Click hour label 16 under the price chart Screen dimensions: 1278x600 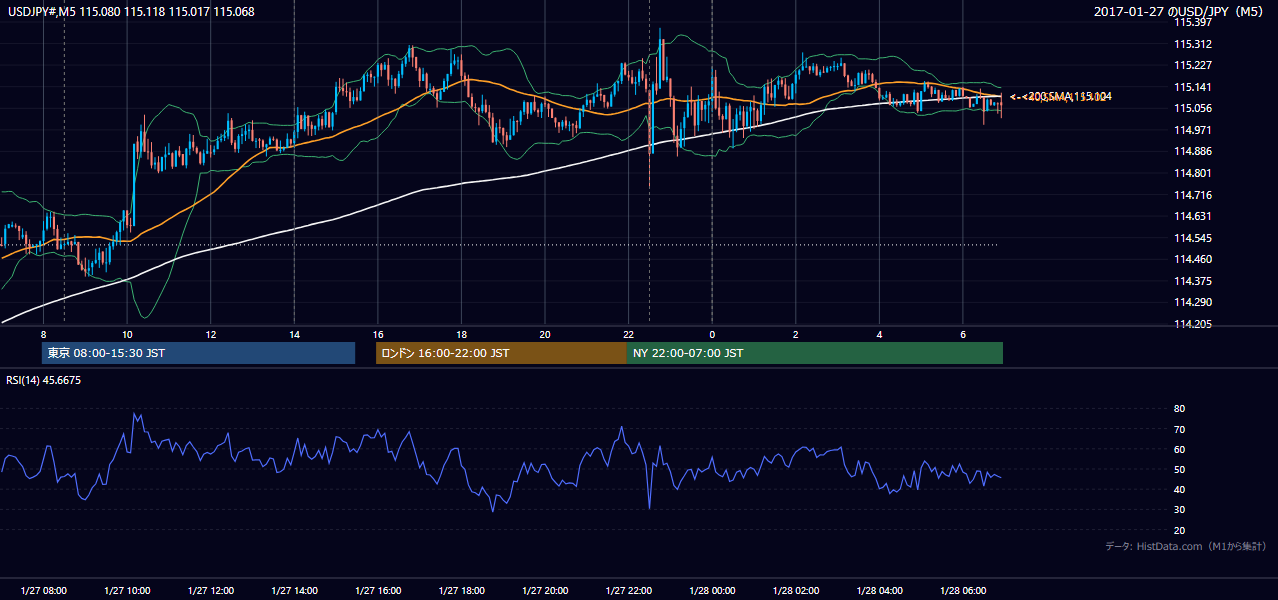coord(377,333)
